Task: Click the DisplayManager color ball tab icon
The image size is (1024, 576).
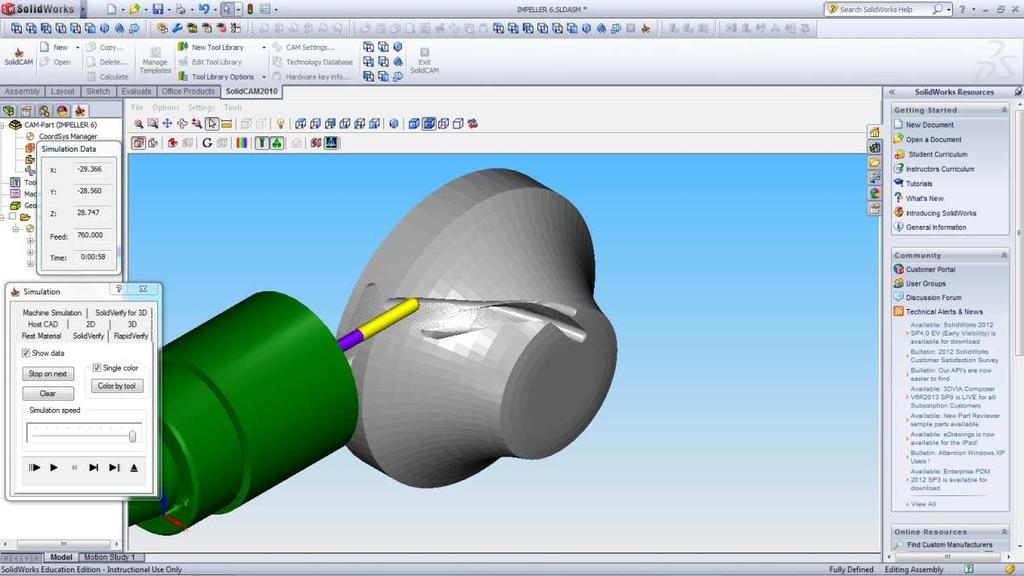Action: 62,110
